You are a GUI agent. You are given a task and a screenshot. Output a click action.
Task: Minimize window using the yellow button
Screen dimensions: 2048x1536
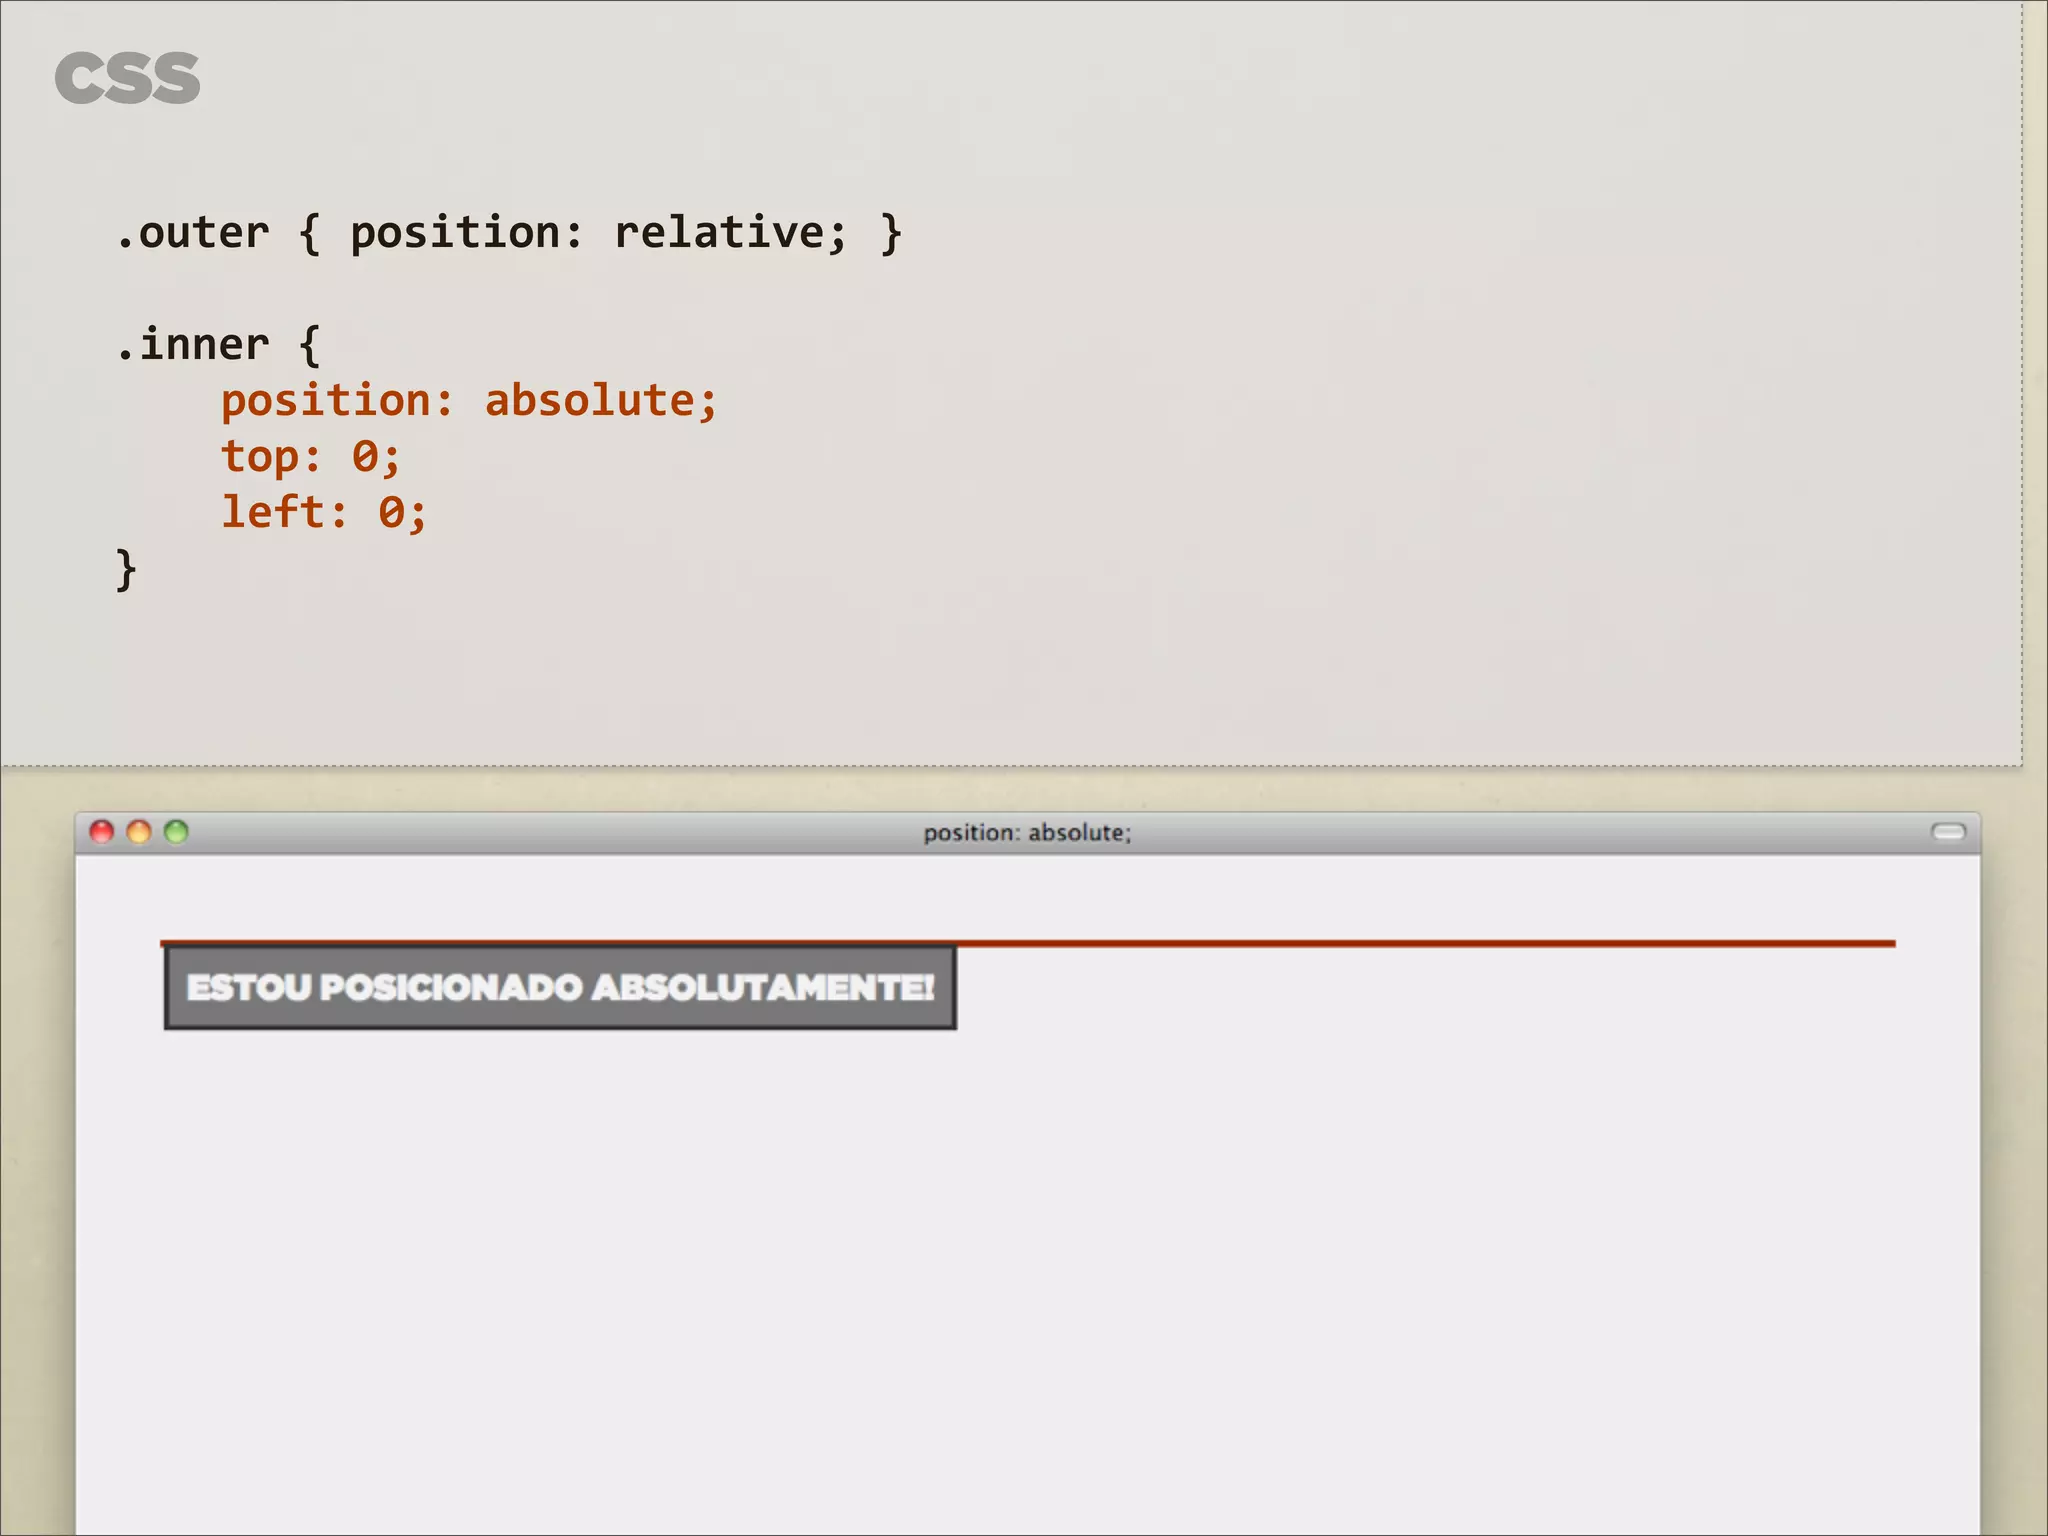click(139, 832)
